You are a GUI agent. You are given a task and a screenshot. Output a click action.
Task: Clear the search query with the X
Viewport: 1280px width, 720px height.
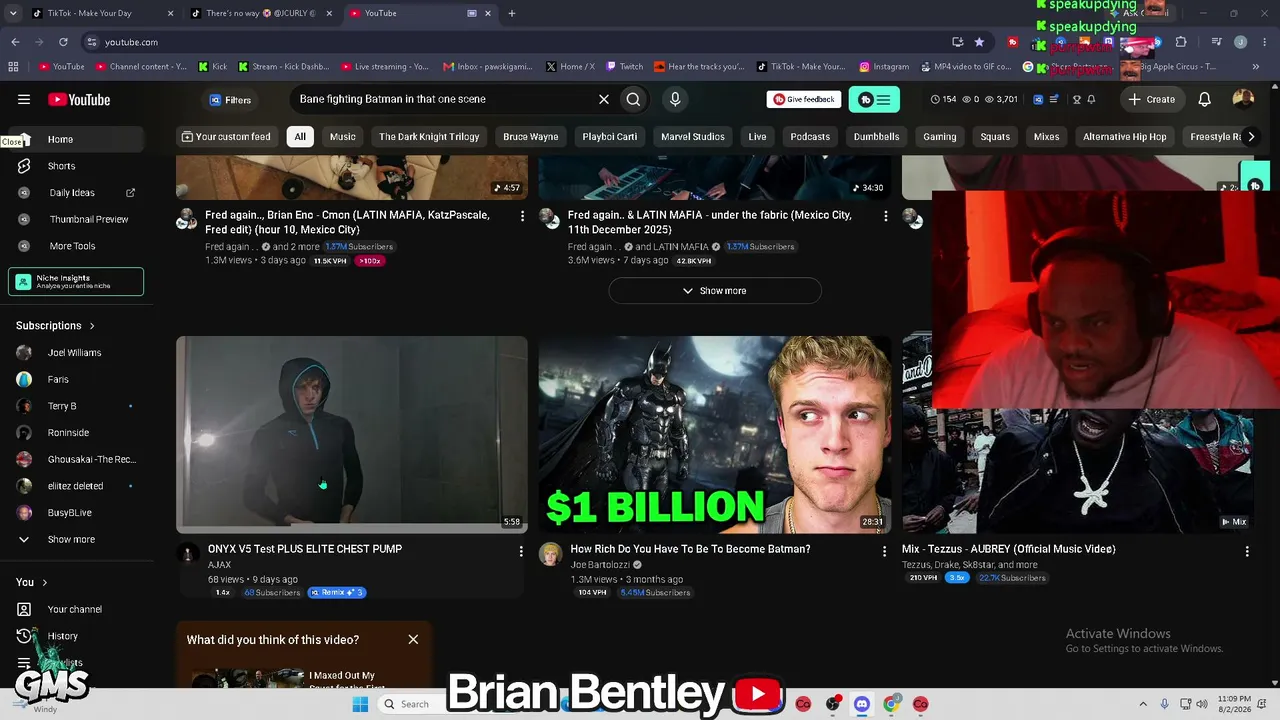click(604, 99)
